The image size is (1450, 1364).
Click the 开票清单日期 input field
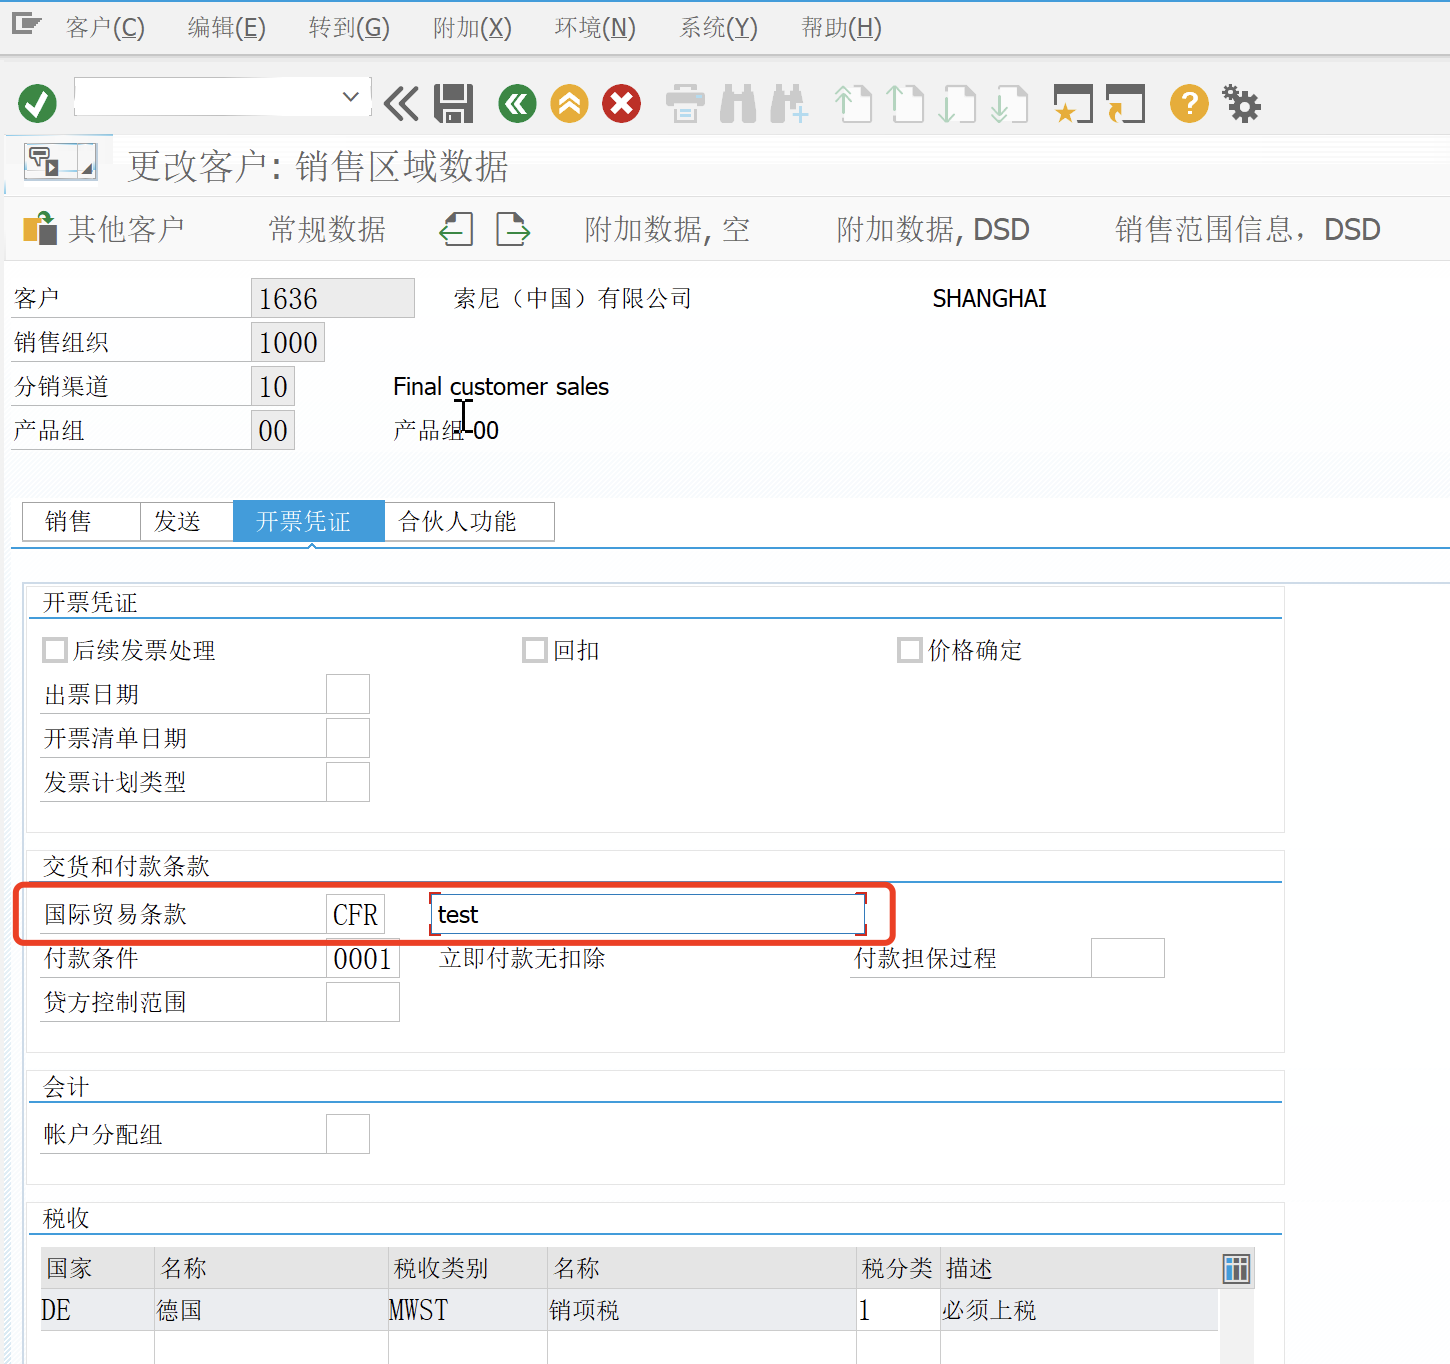click(348, 738)
